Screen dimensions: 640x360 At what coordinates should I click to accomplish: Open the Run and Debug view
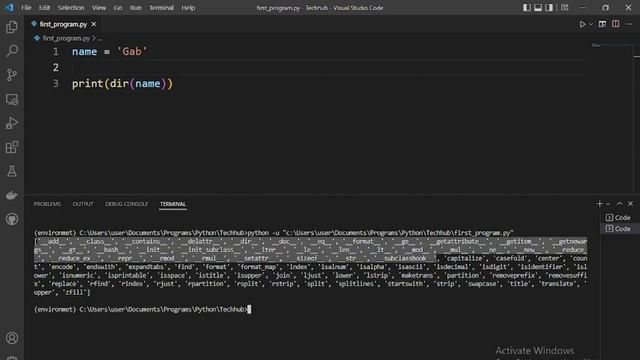point(12,123)
